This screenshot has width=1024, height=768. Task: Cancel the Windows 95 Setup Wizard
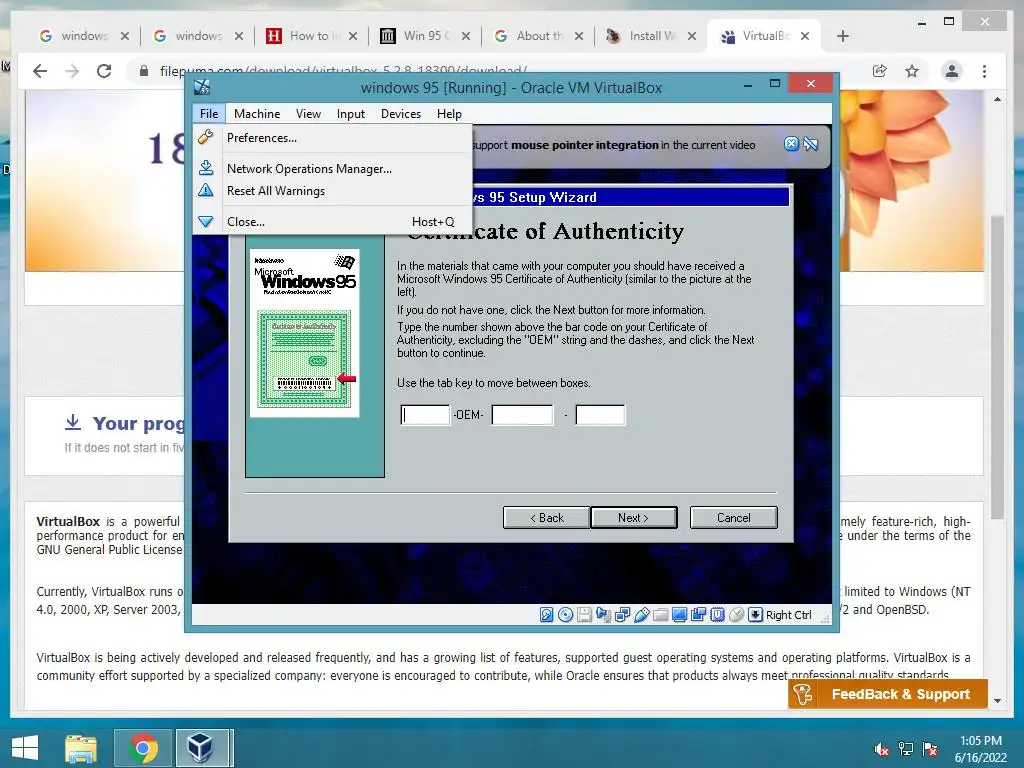pos(733,517)
